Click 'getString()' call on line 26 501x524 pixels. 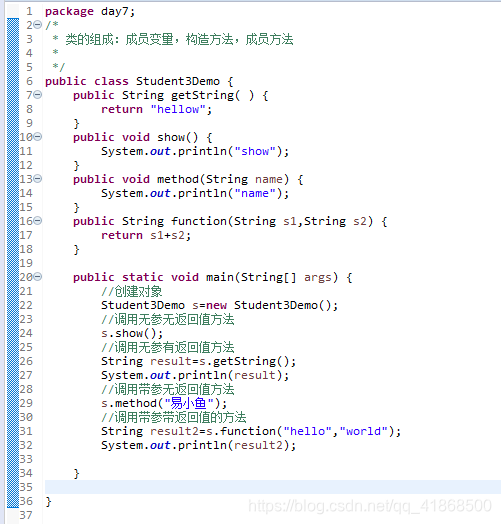(251, 361)
